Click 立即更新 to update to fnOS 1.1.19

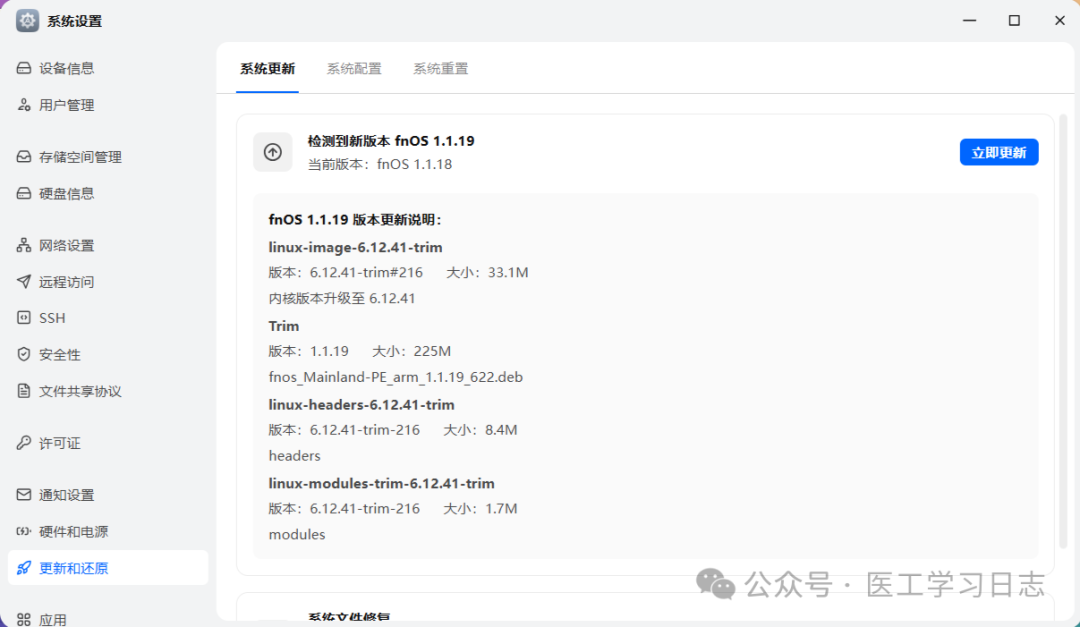pyautogui.click(x=999, y=151)
